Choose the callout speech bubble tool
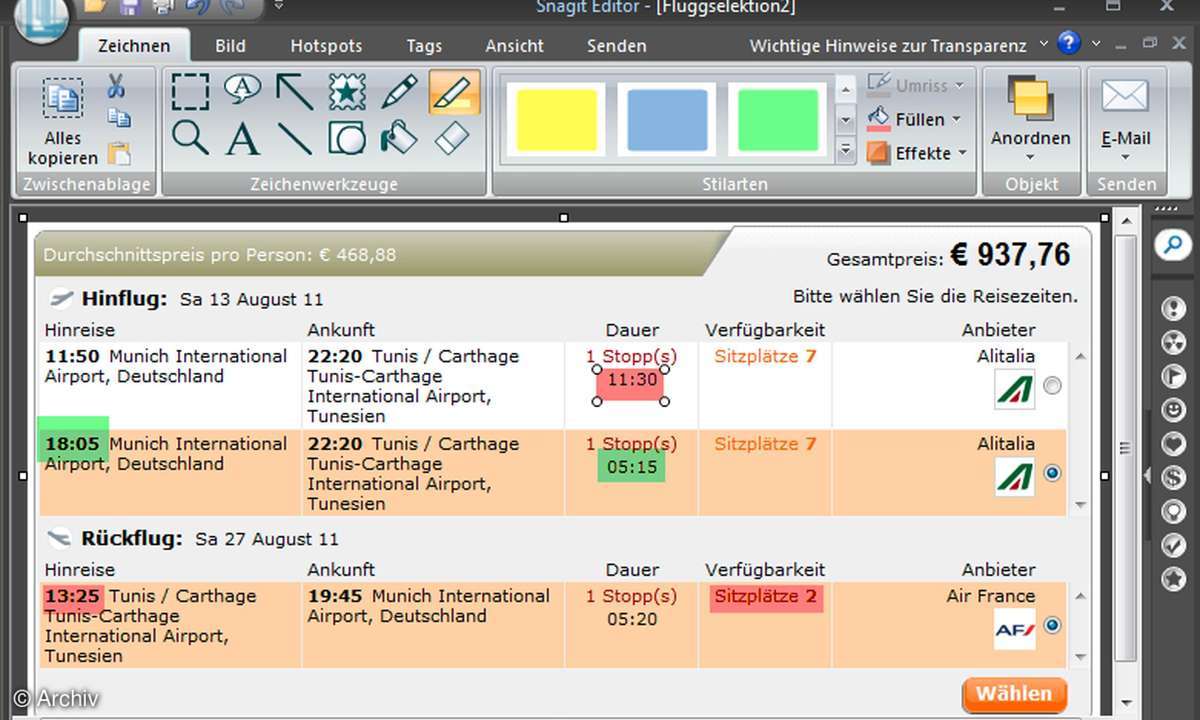Viewport: 1200px width, 720px height. [243, 90]
